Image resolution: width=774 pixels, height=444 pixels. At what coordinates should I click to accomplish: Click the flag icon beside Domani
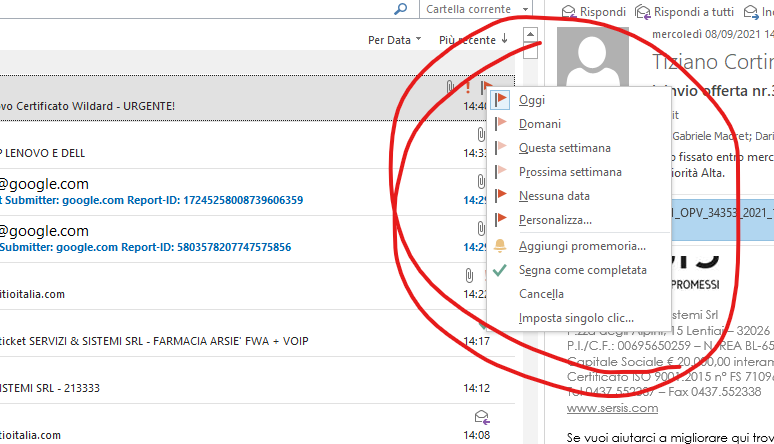[x=501, y=124]
